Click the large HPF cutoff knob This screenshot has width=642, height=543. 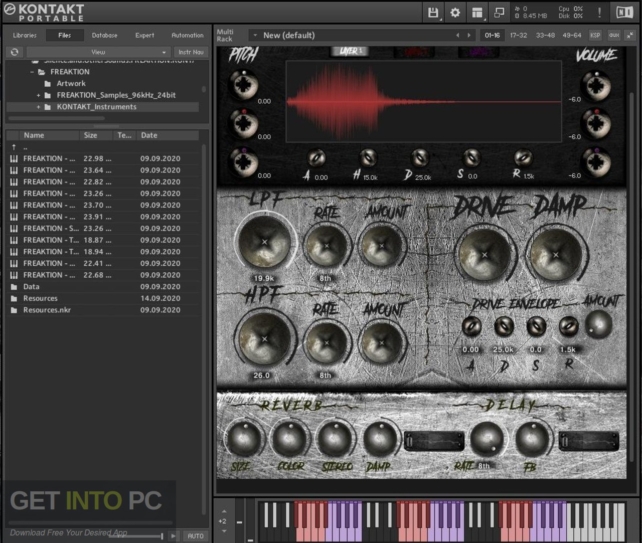click(264, 339)
